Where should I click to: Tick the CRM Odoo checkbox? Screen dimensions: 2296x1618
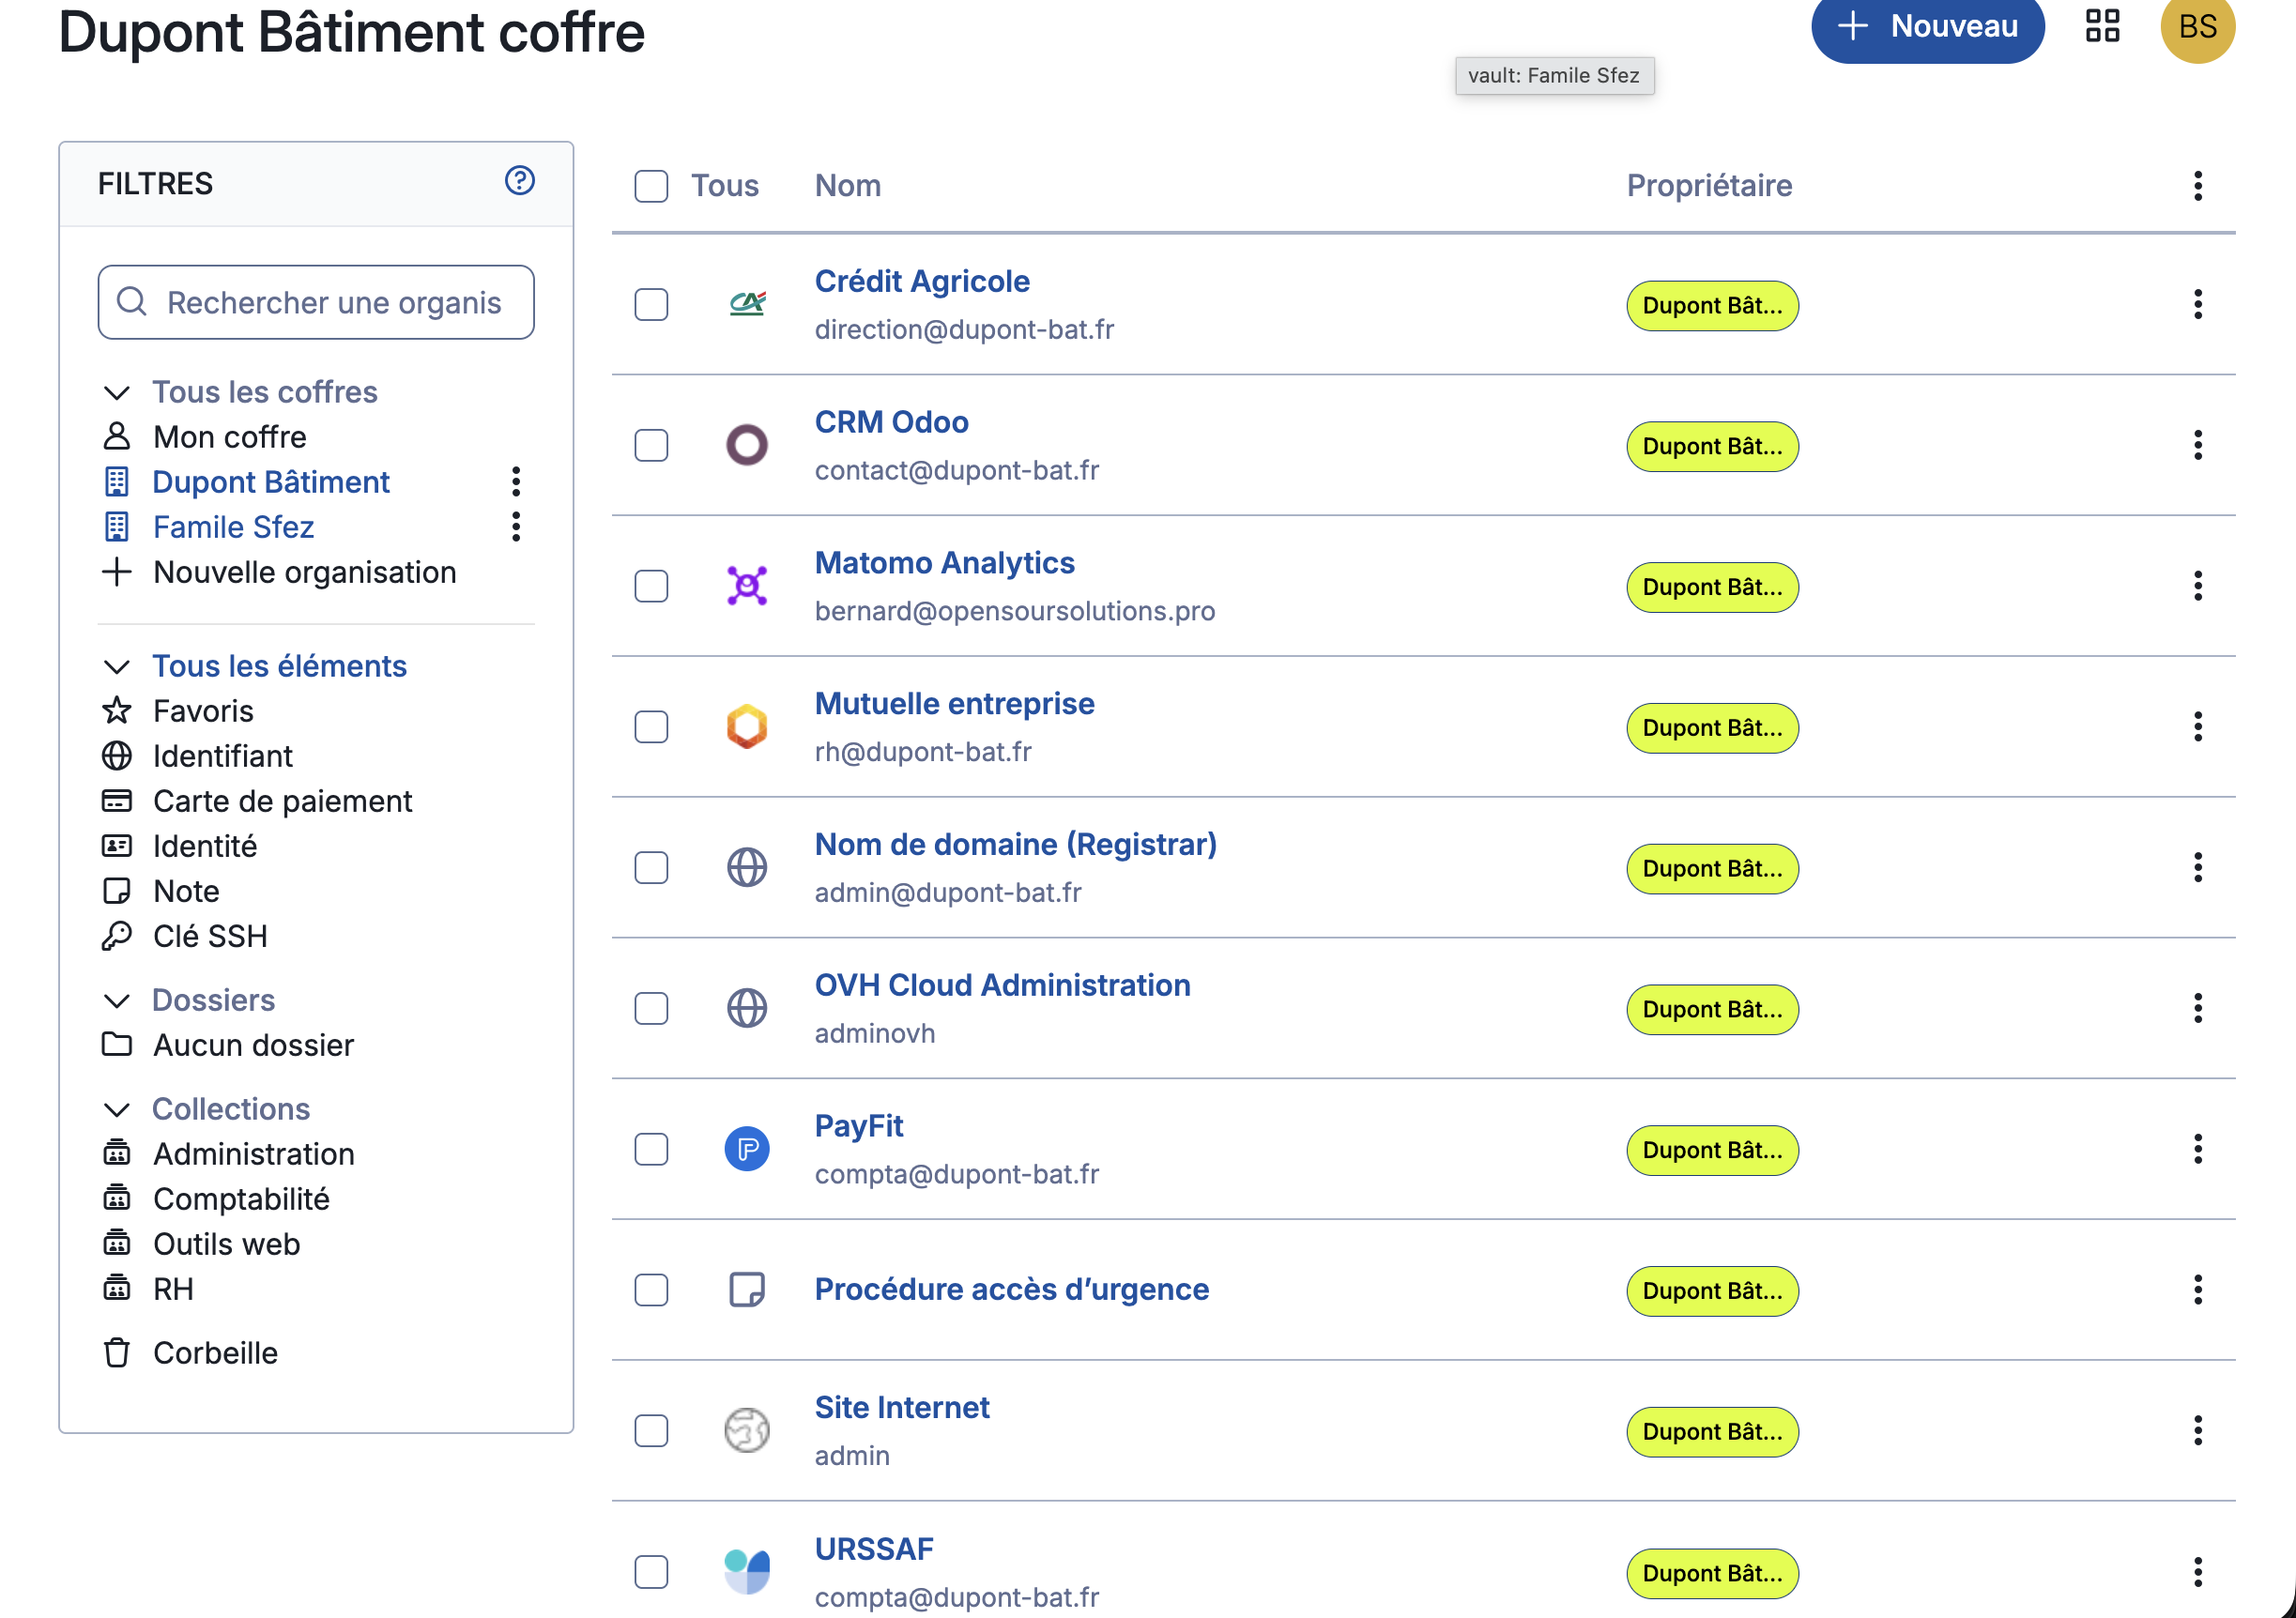[651, 445]
